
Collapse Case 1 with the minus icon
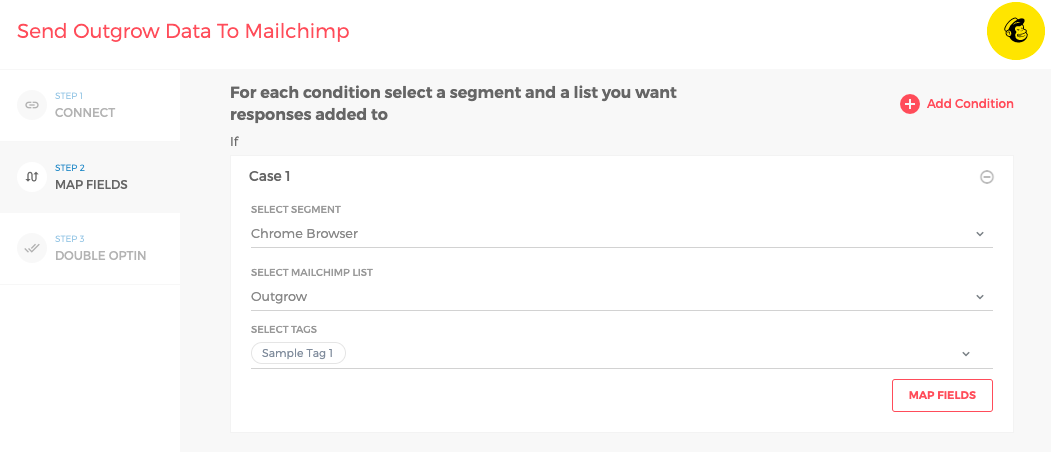[x=986, y=177]
